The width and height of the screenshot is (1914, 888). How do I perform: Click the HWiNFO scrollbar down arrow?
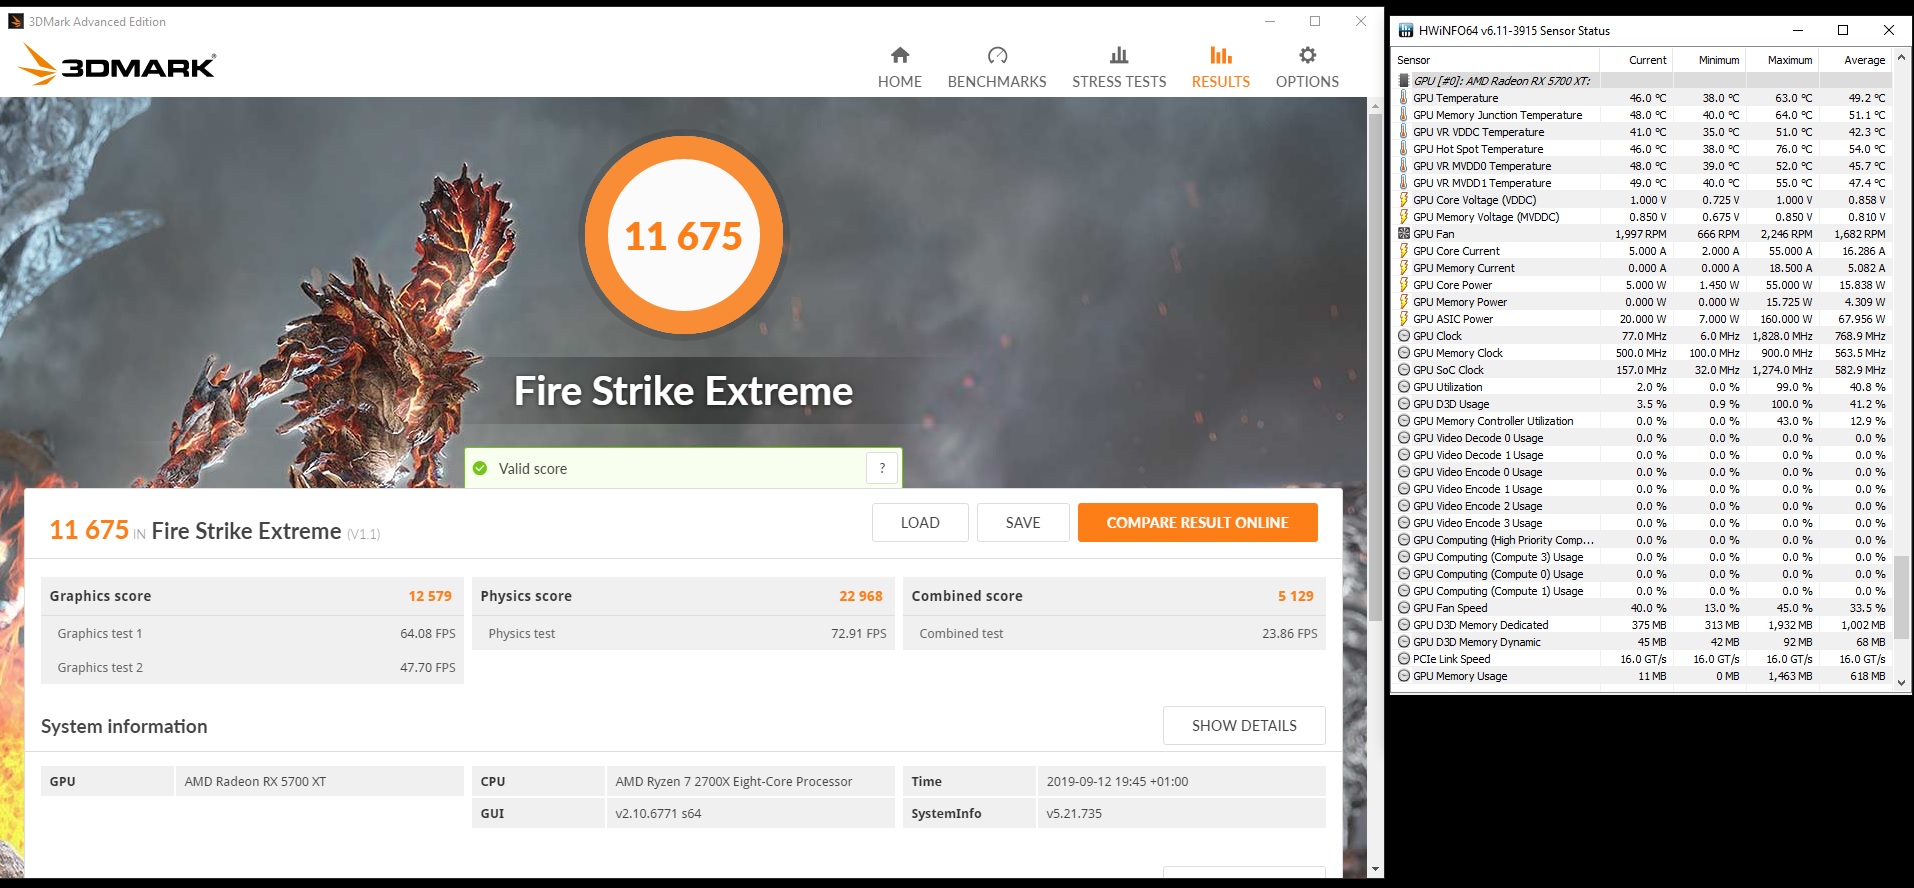(x=1901, y=683)
